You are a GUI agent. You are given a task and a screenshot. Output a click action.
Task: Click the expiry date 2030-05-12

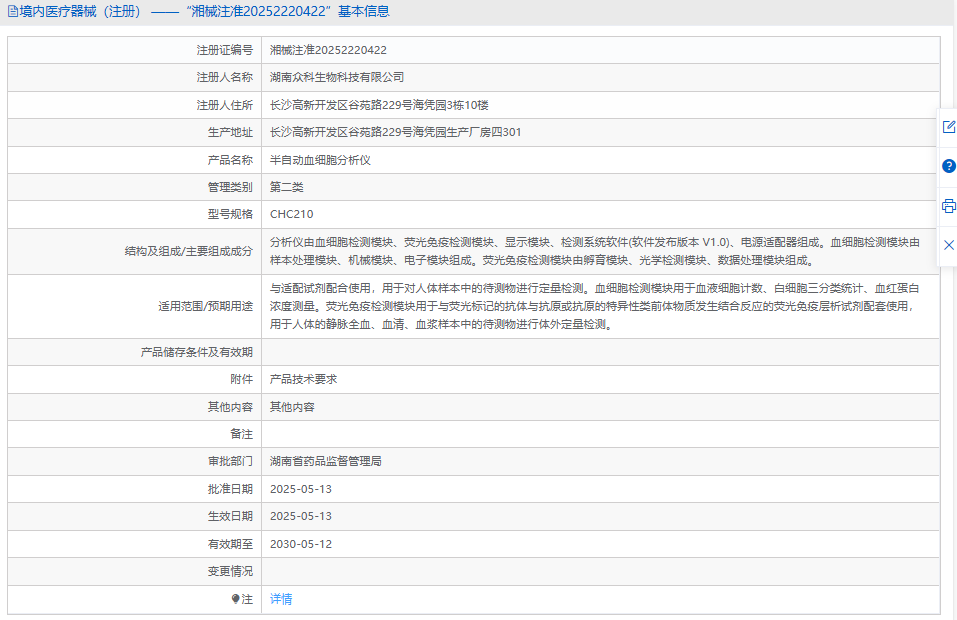(300, 544)
